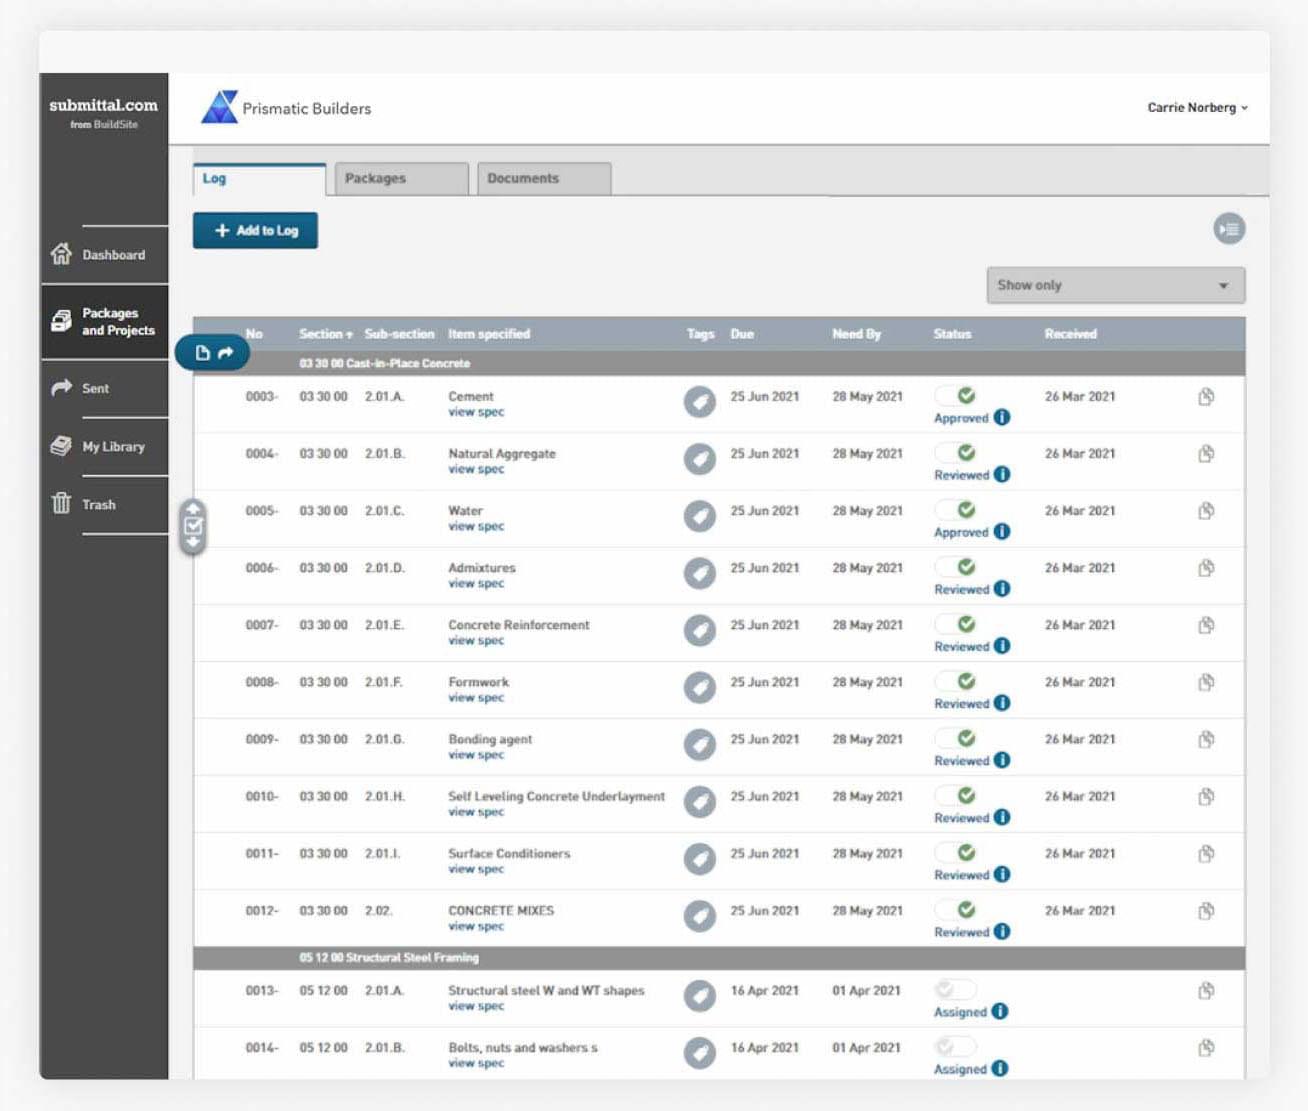This screenshot has width=1308, height=1111.
Task: Toggle the status switch for Admixtures row
Action: point(956,567)
